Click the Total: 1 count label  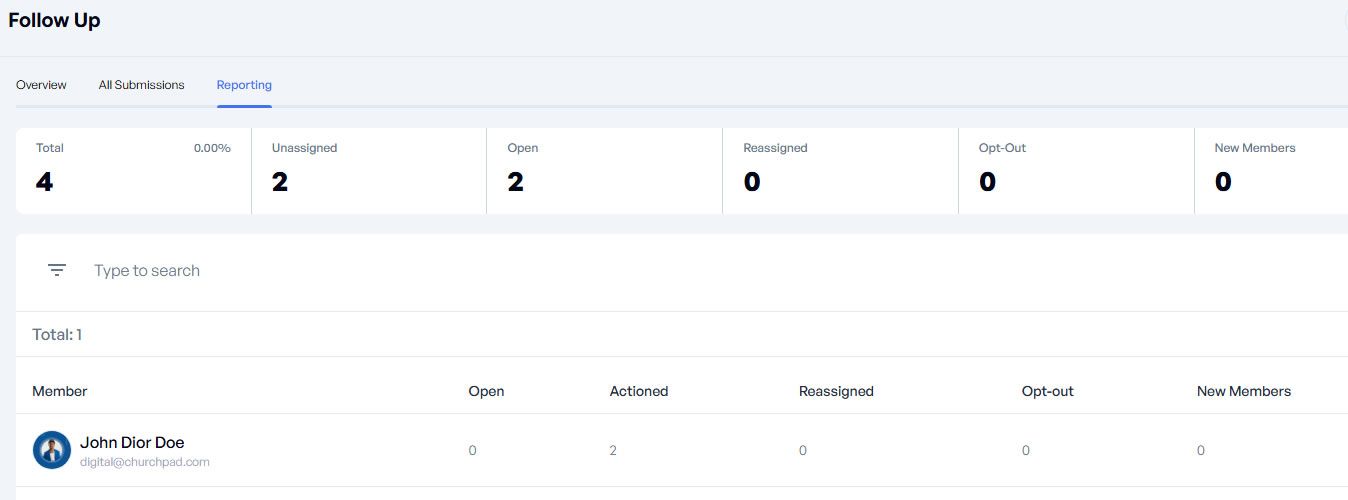(57, 334)
